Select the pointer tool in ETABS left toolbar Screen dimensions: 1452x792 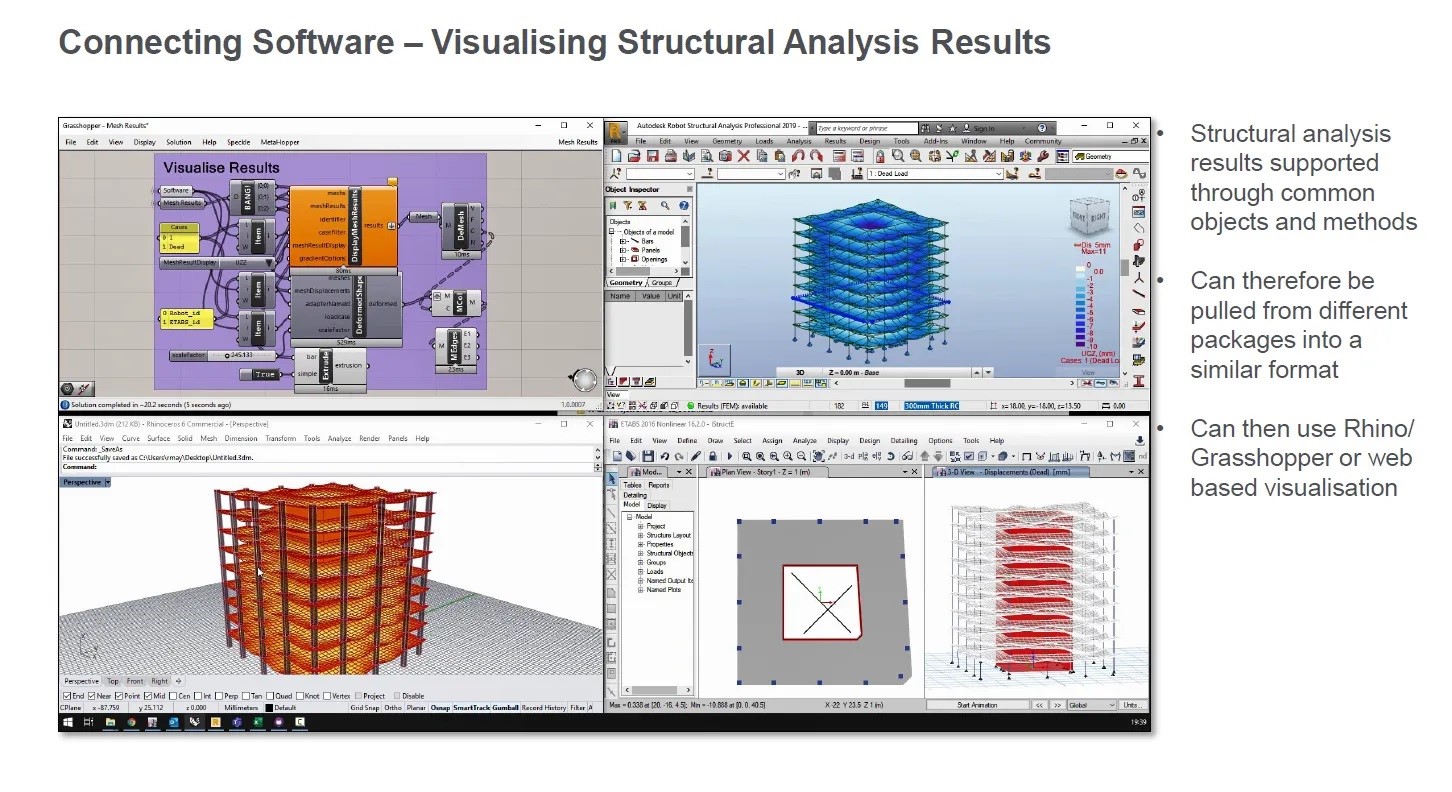click(612, 479)
